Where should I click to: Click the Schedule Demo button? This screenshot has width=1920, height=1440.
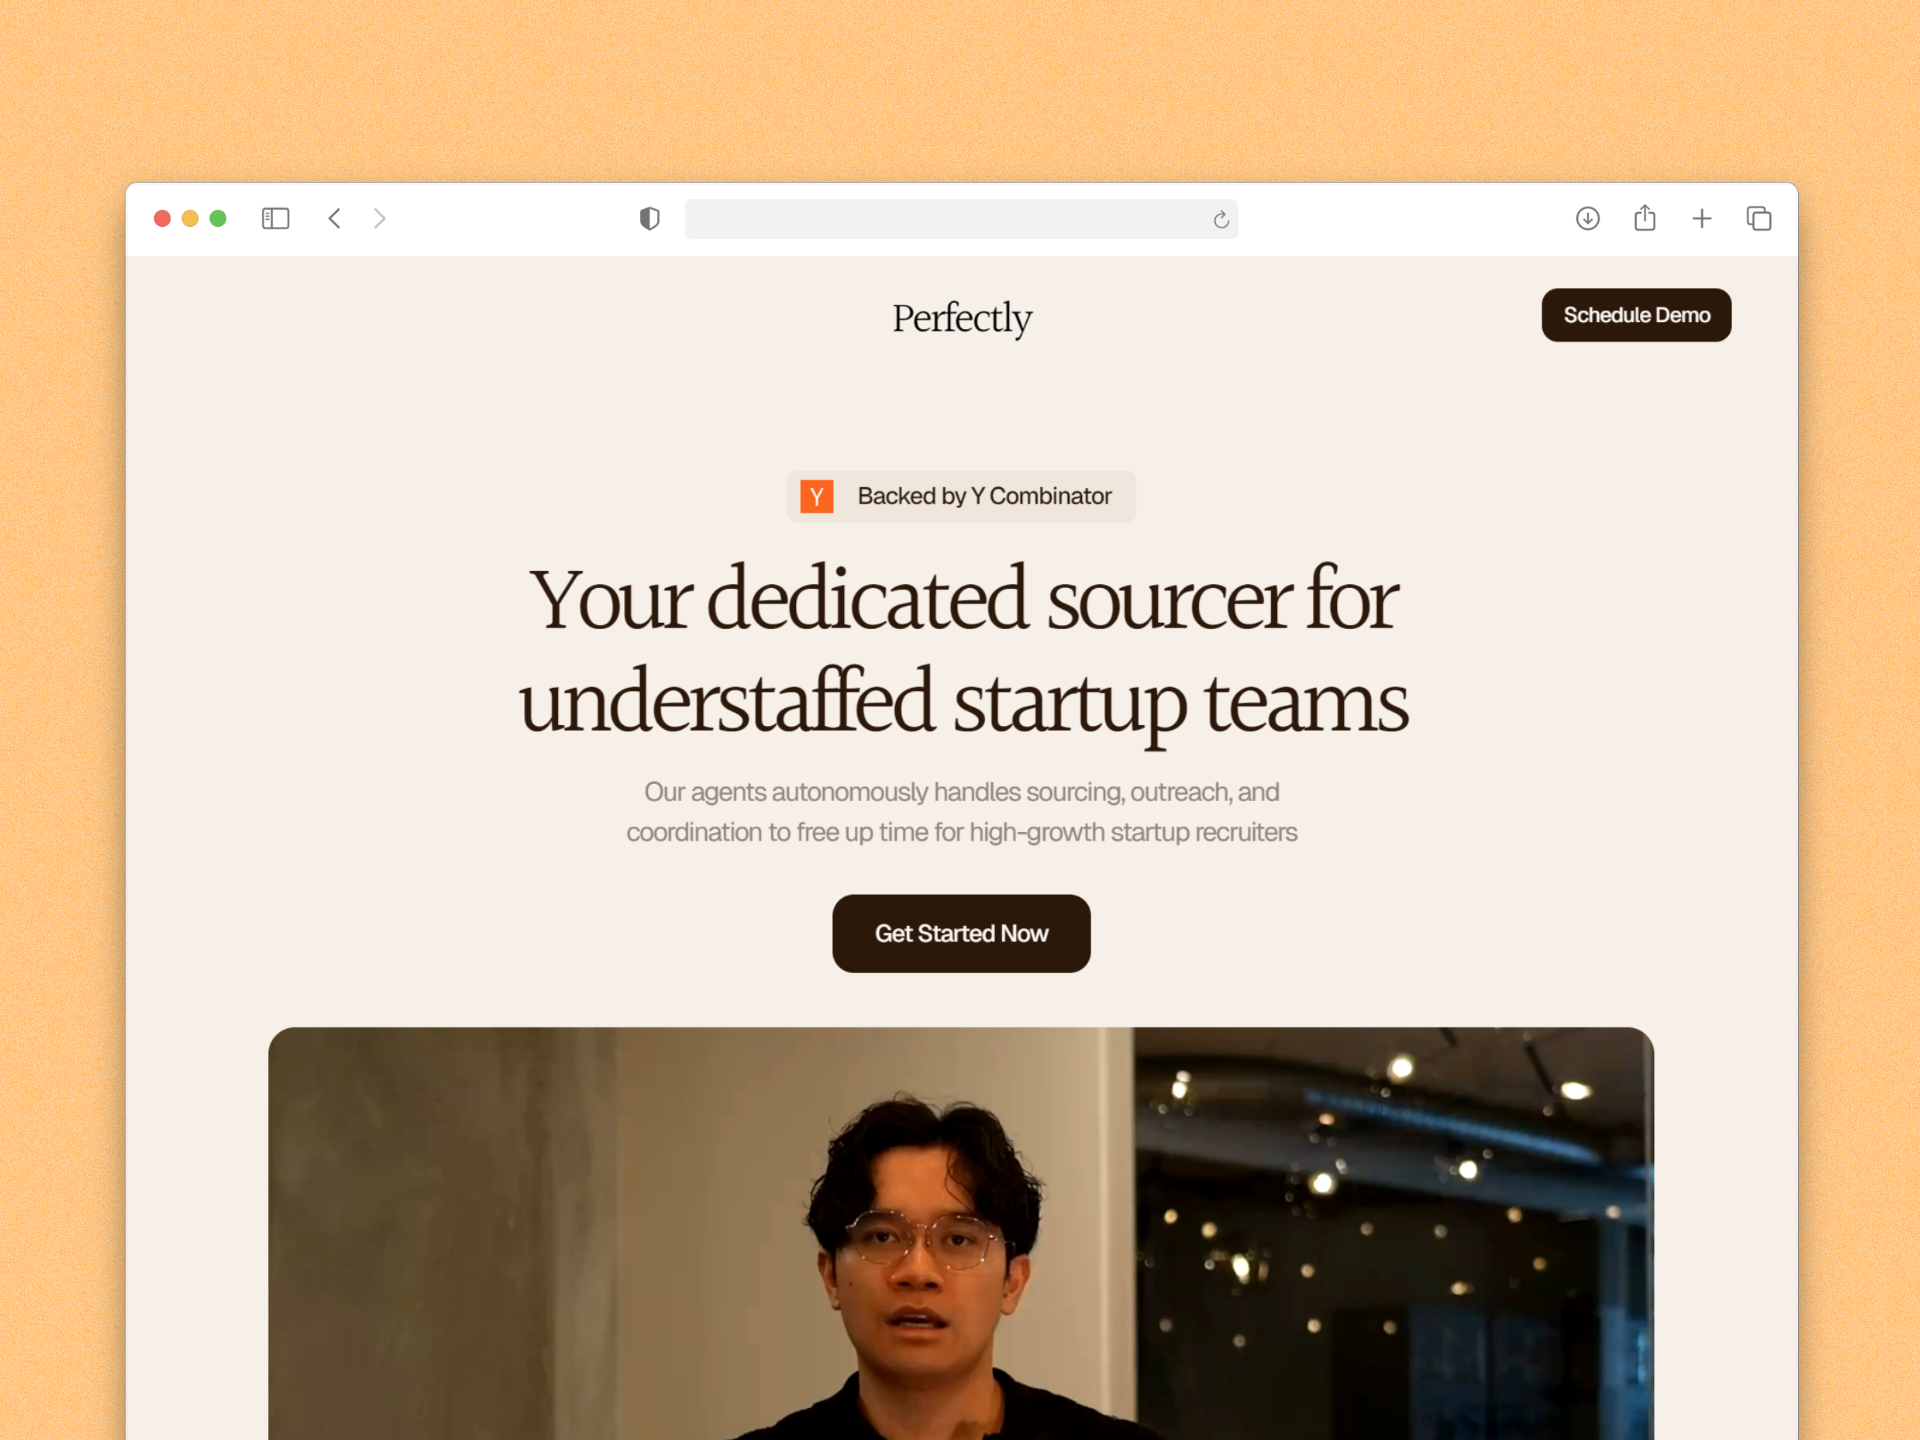click(1636, 315)
